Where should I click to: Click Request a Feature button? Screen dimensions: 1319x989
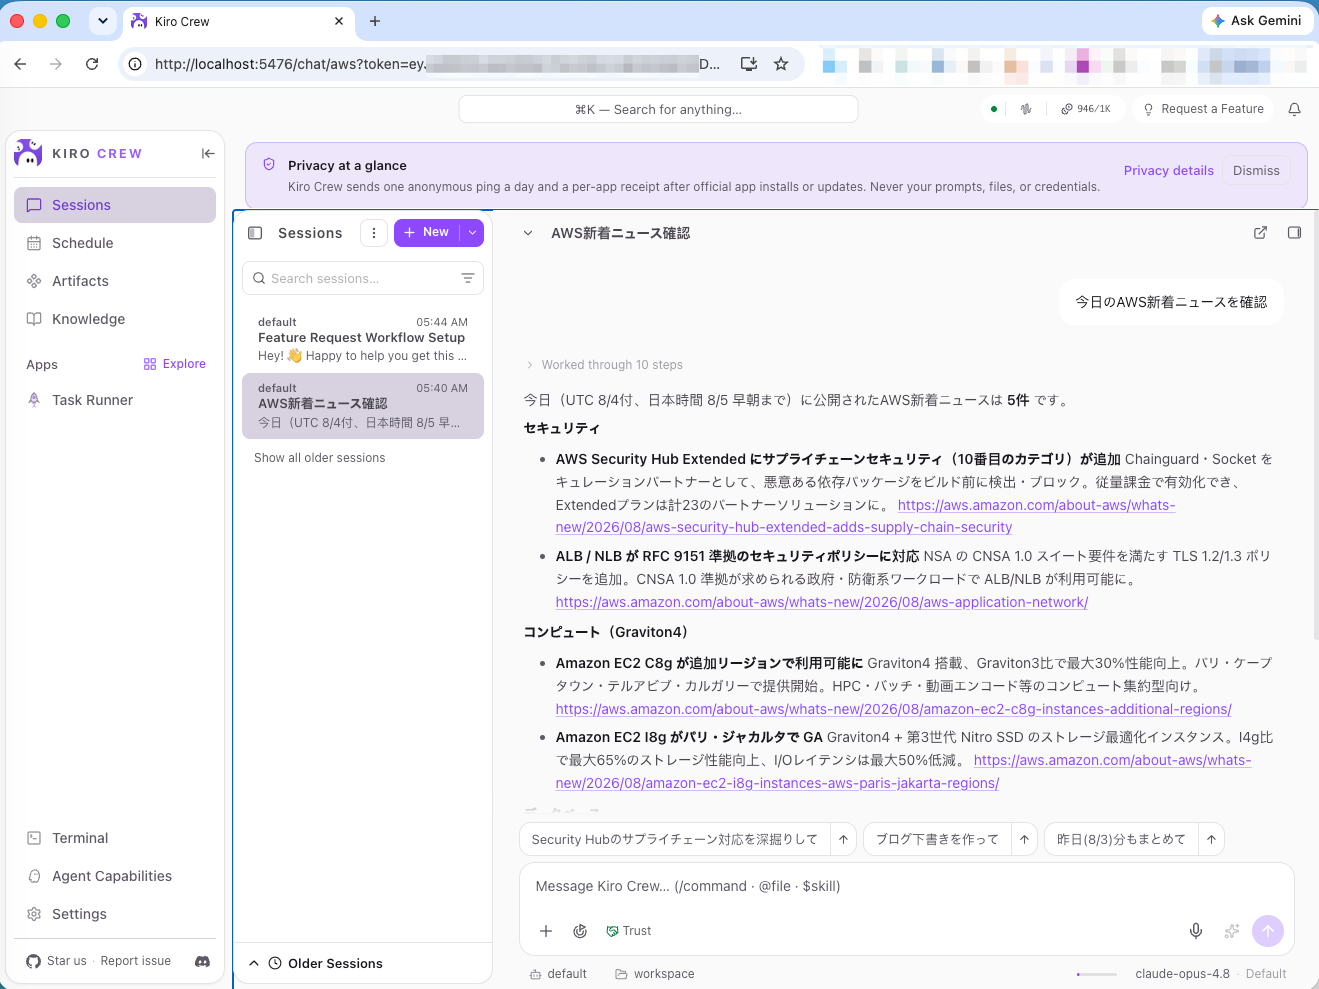(x=1204, y=109)
